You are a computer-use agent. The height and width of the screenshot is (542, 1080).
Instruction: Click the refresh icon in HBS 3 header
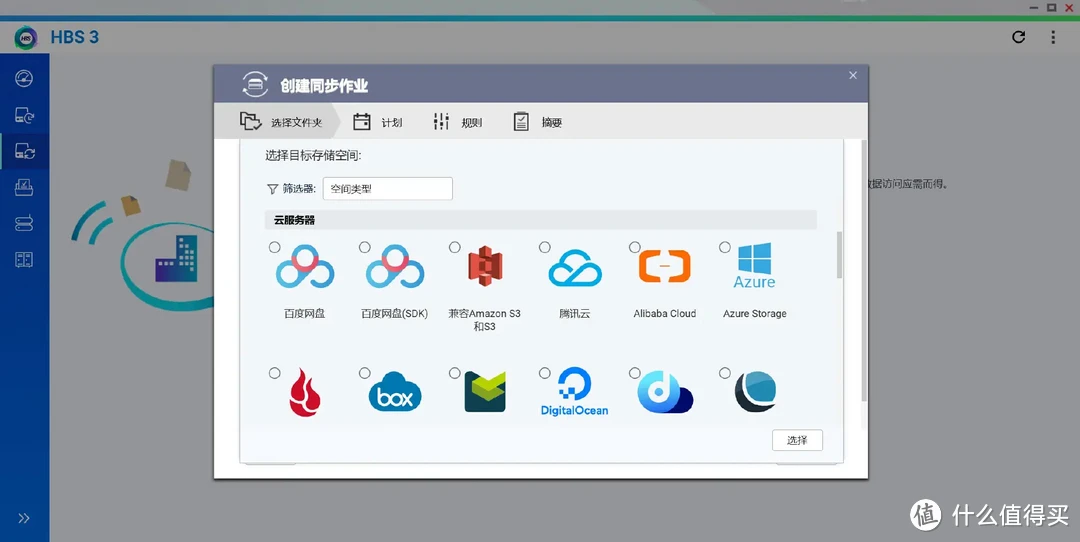[x=1018, y=38]
